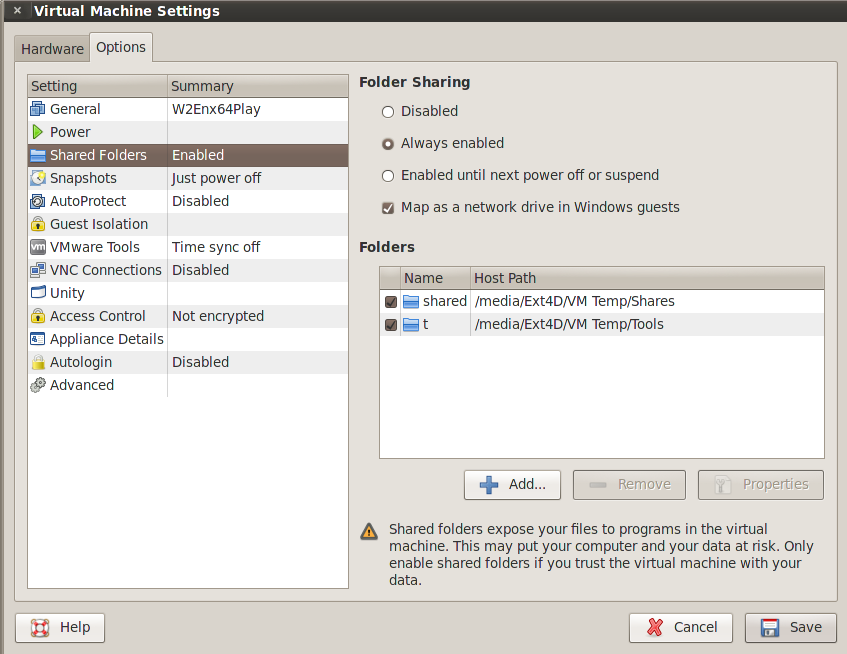Image resolution: width=847 pixels, height=654 pixels.
Task: Select the Autologin setting
Action: click(188, 362)
